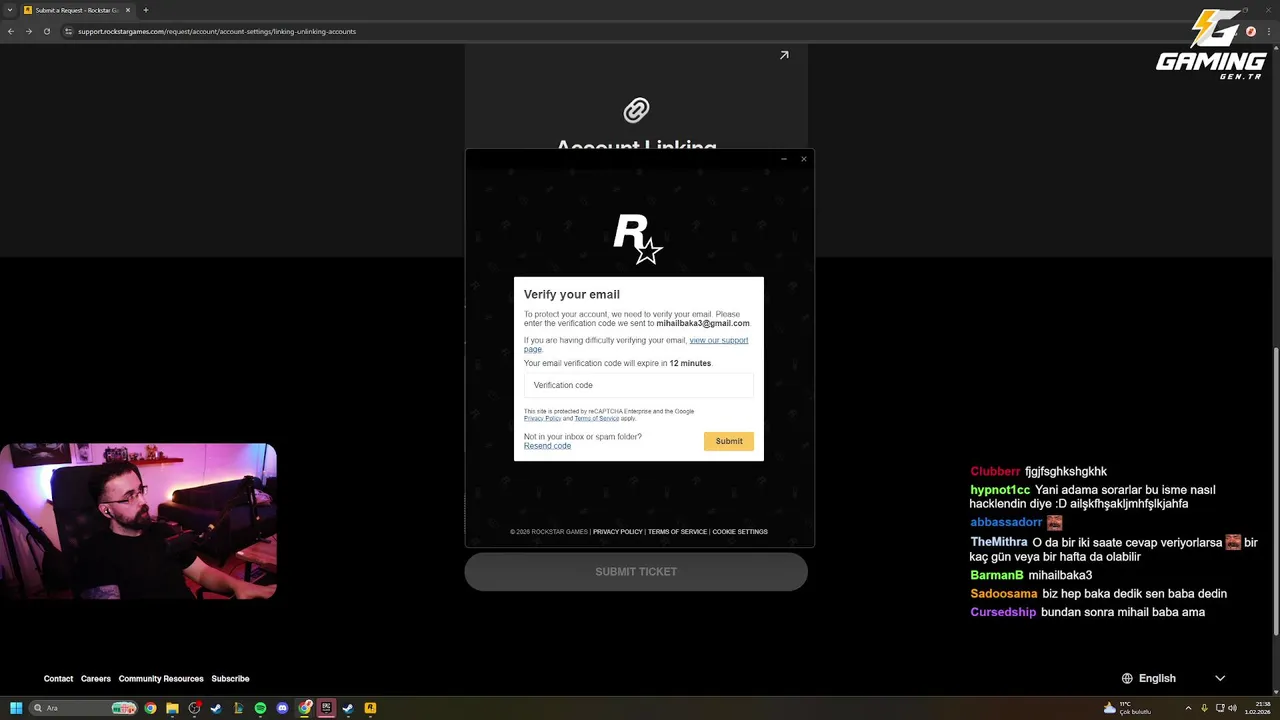
Task: Click the yellow download tray icon
Action: click(1205, 708)
